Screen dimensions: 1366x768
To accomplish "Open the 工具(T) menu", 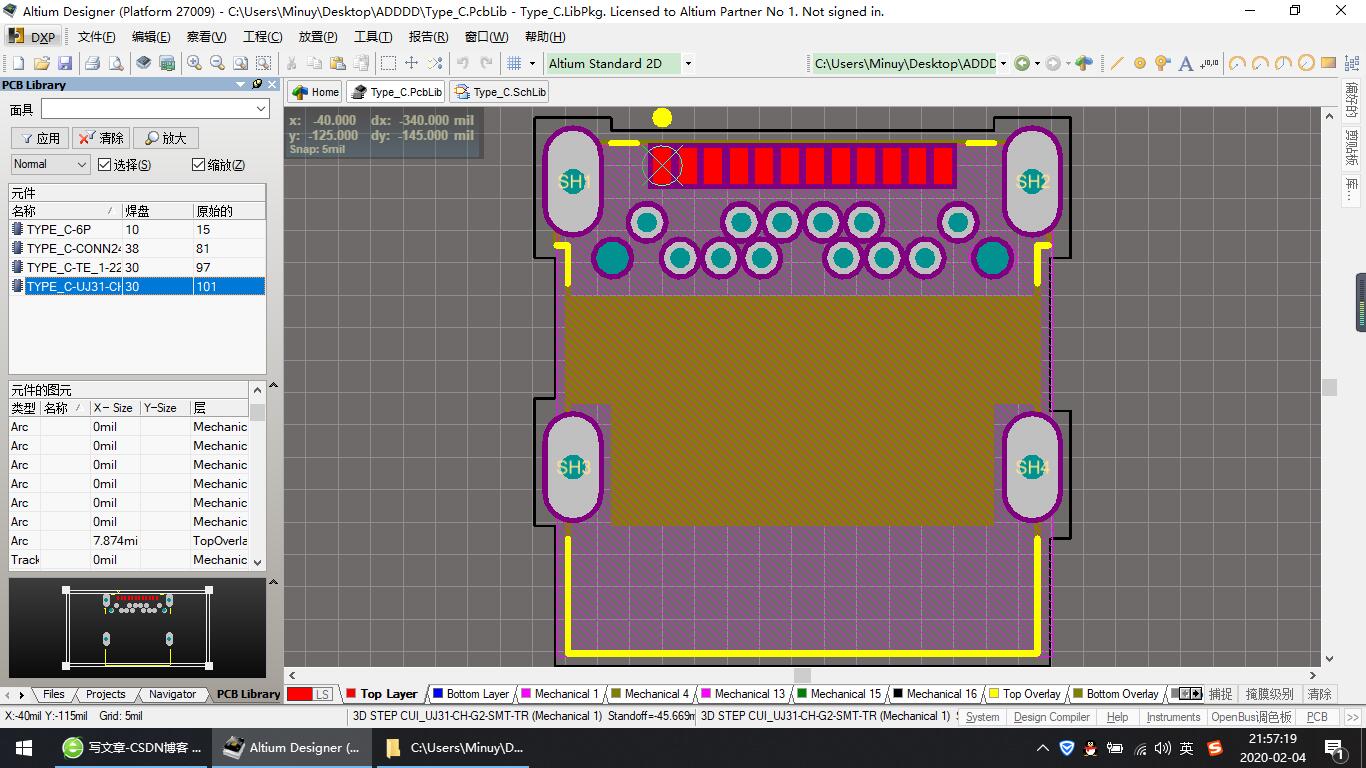I will (x=373, y=37).
